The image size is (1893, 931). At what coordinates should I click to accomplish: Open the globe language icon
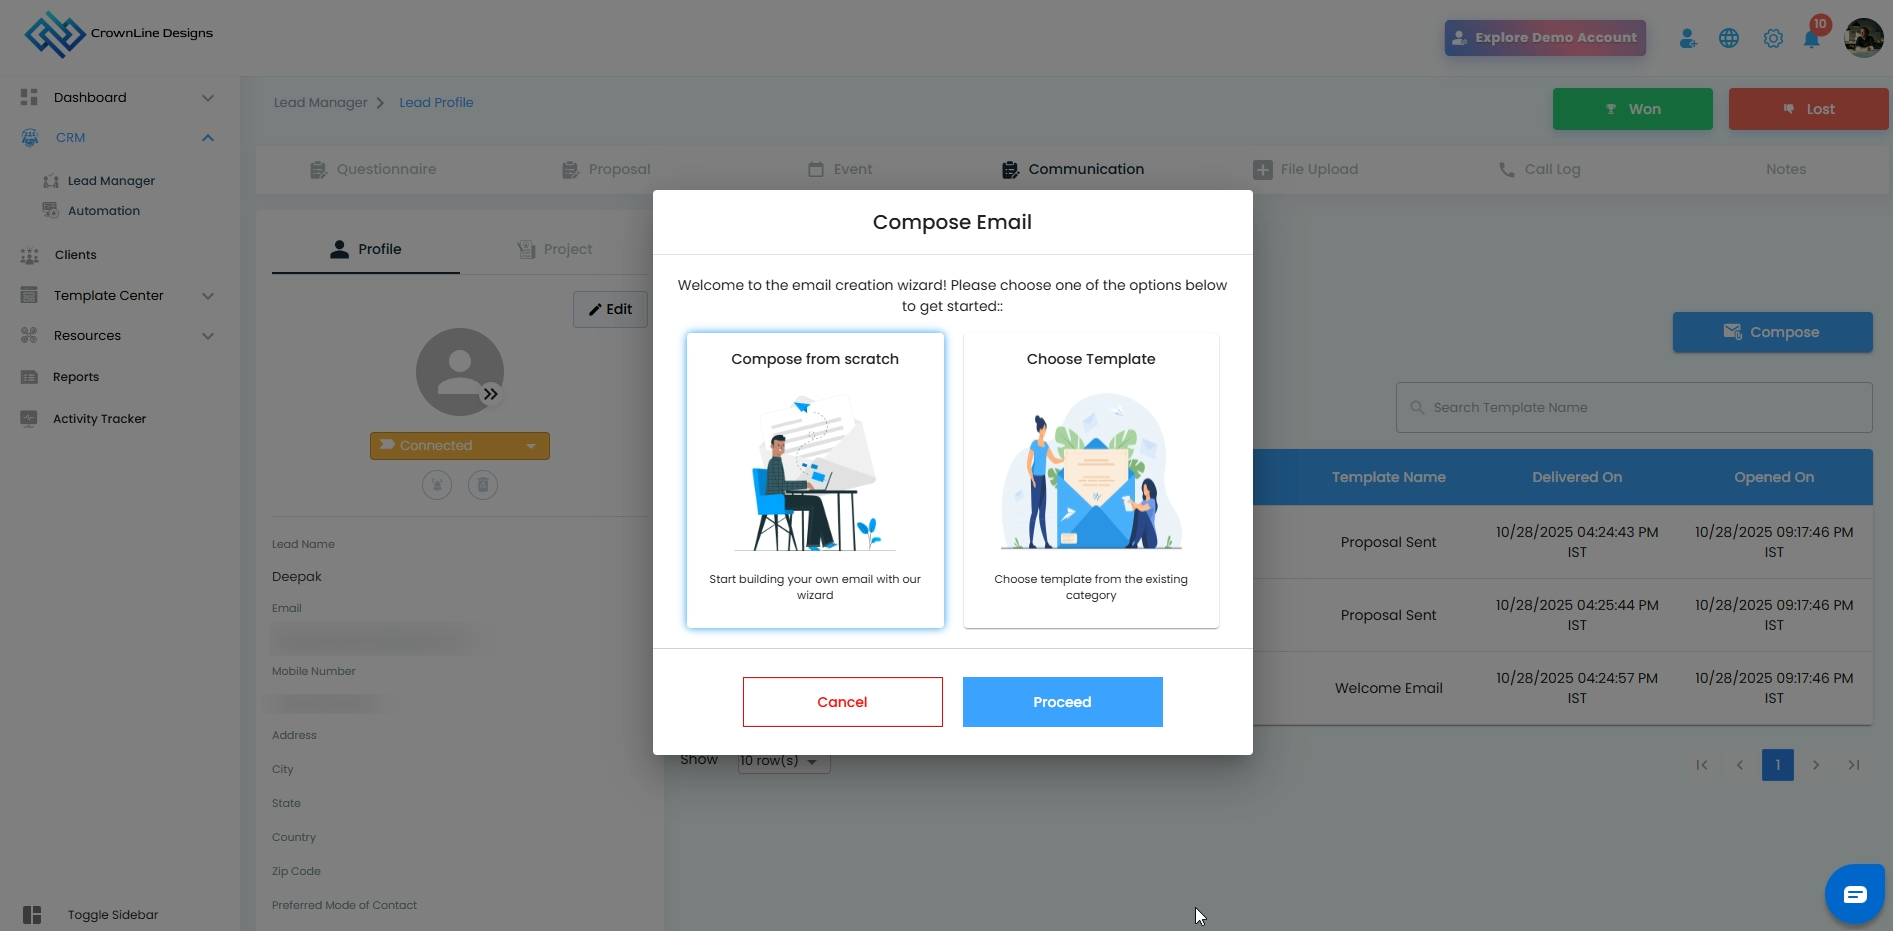1729,38
